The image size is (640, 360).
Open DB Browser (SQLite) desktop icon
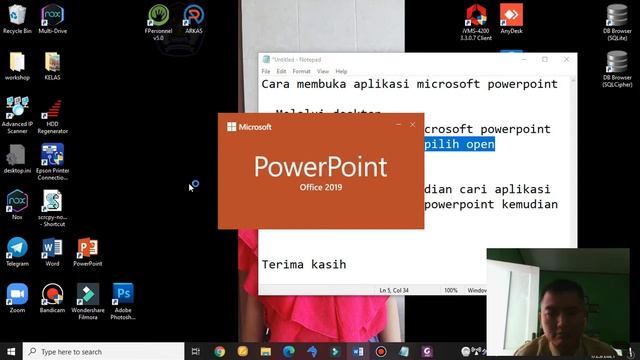click(x=617, y=22)
